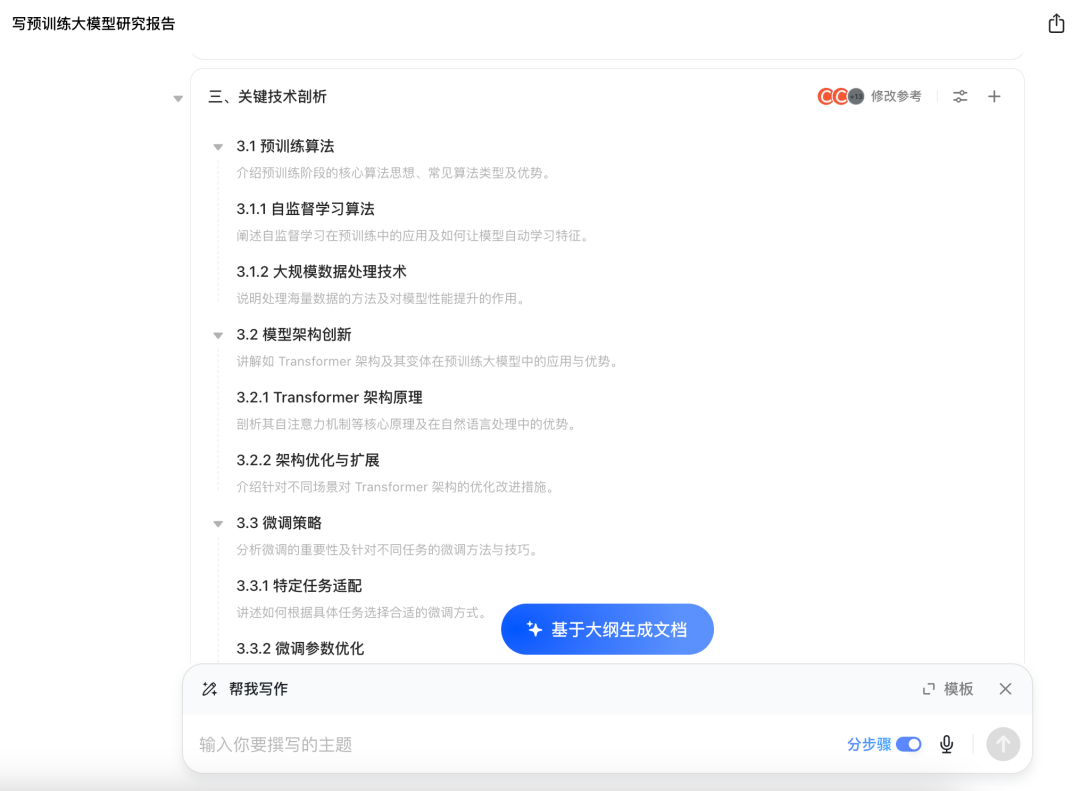Click the pencil icon next to 帮我写作
1080x791 pixels.
pyautogui.click(x=208, y=689)
